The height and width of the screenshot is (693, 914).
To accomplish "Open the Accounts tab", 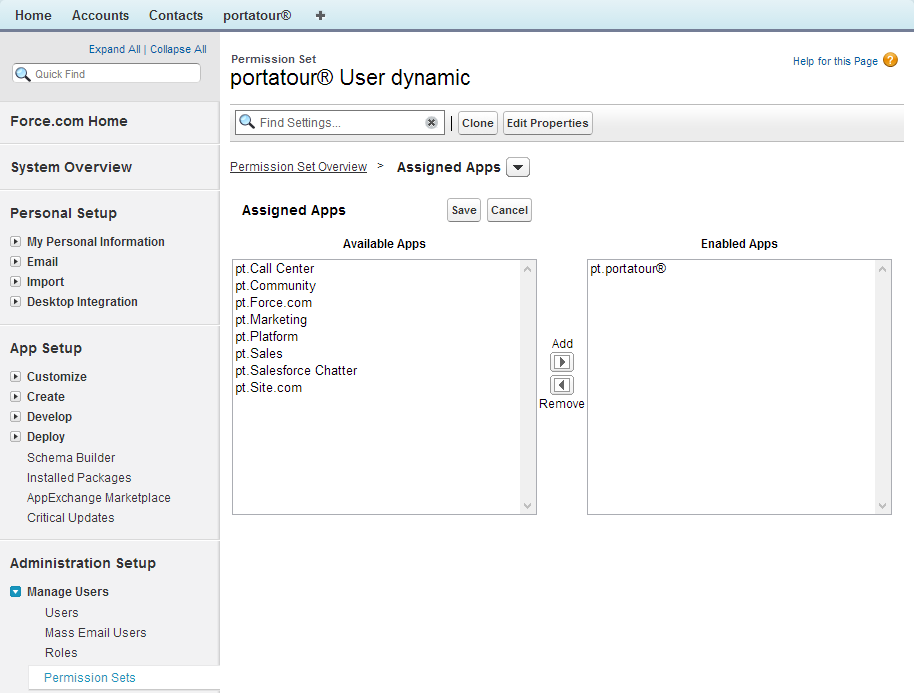I will pos(100,15).
